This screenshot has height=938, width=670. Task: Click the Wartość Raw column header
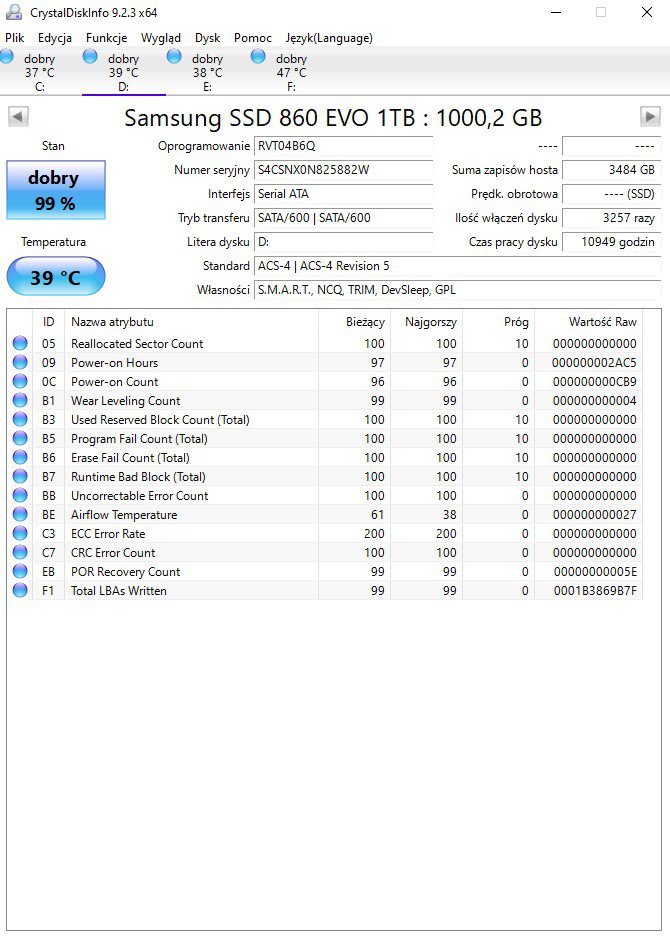point(589,322)
